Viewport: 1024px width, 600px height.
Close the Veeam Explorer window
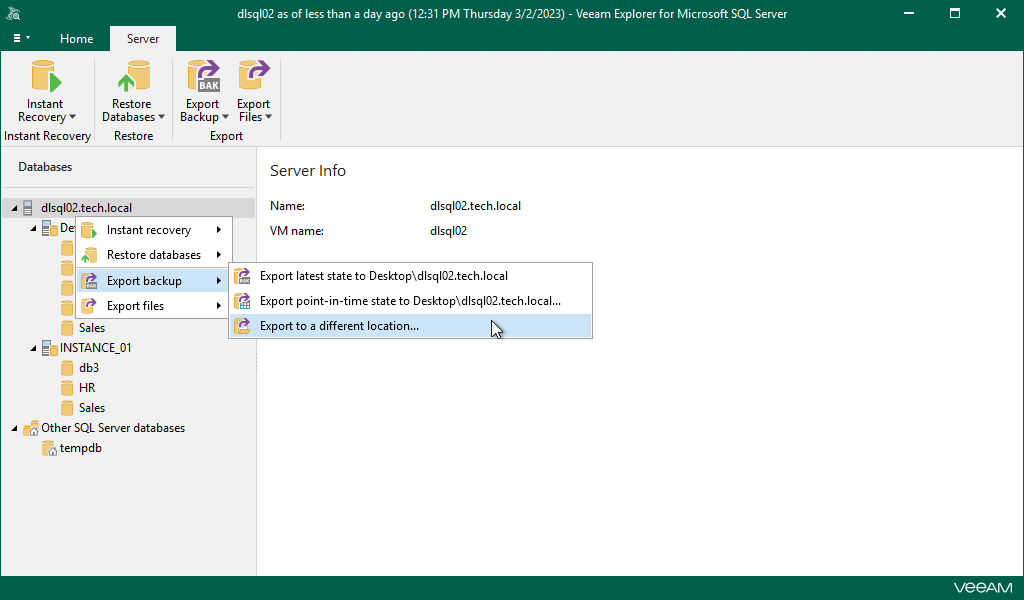click(1000, 13)
